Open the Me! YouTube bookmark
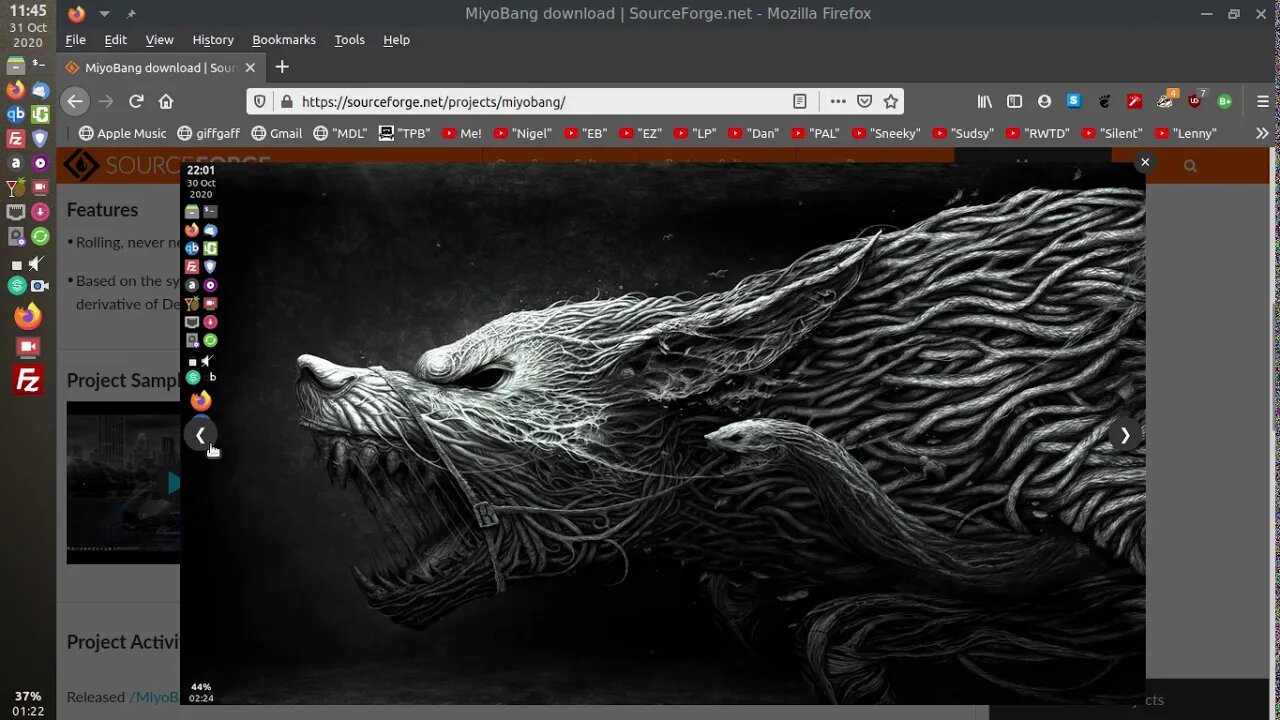Viewport: 1280px width, 720px height. [x=462, y=133]
